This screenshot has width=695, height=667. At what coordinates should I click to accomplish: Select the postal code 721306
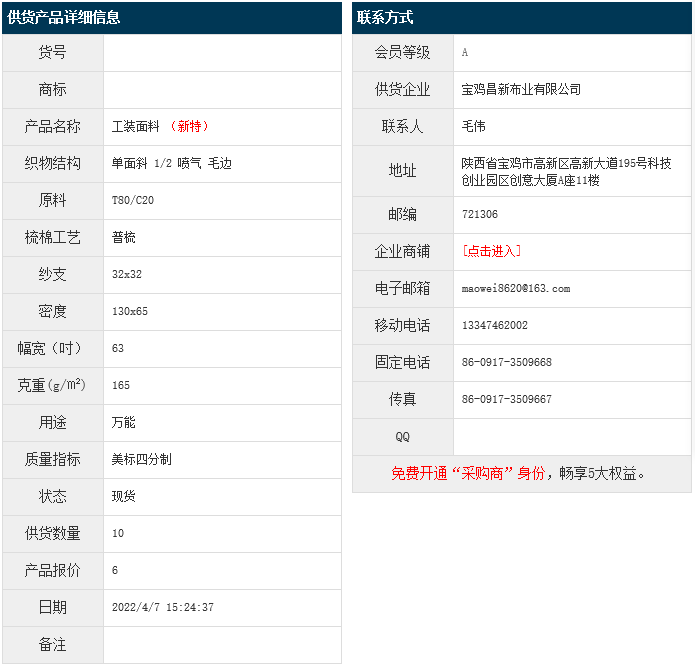click(x=480, y=214)
